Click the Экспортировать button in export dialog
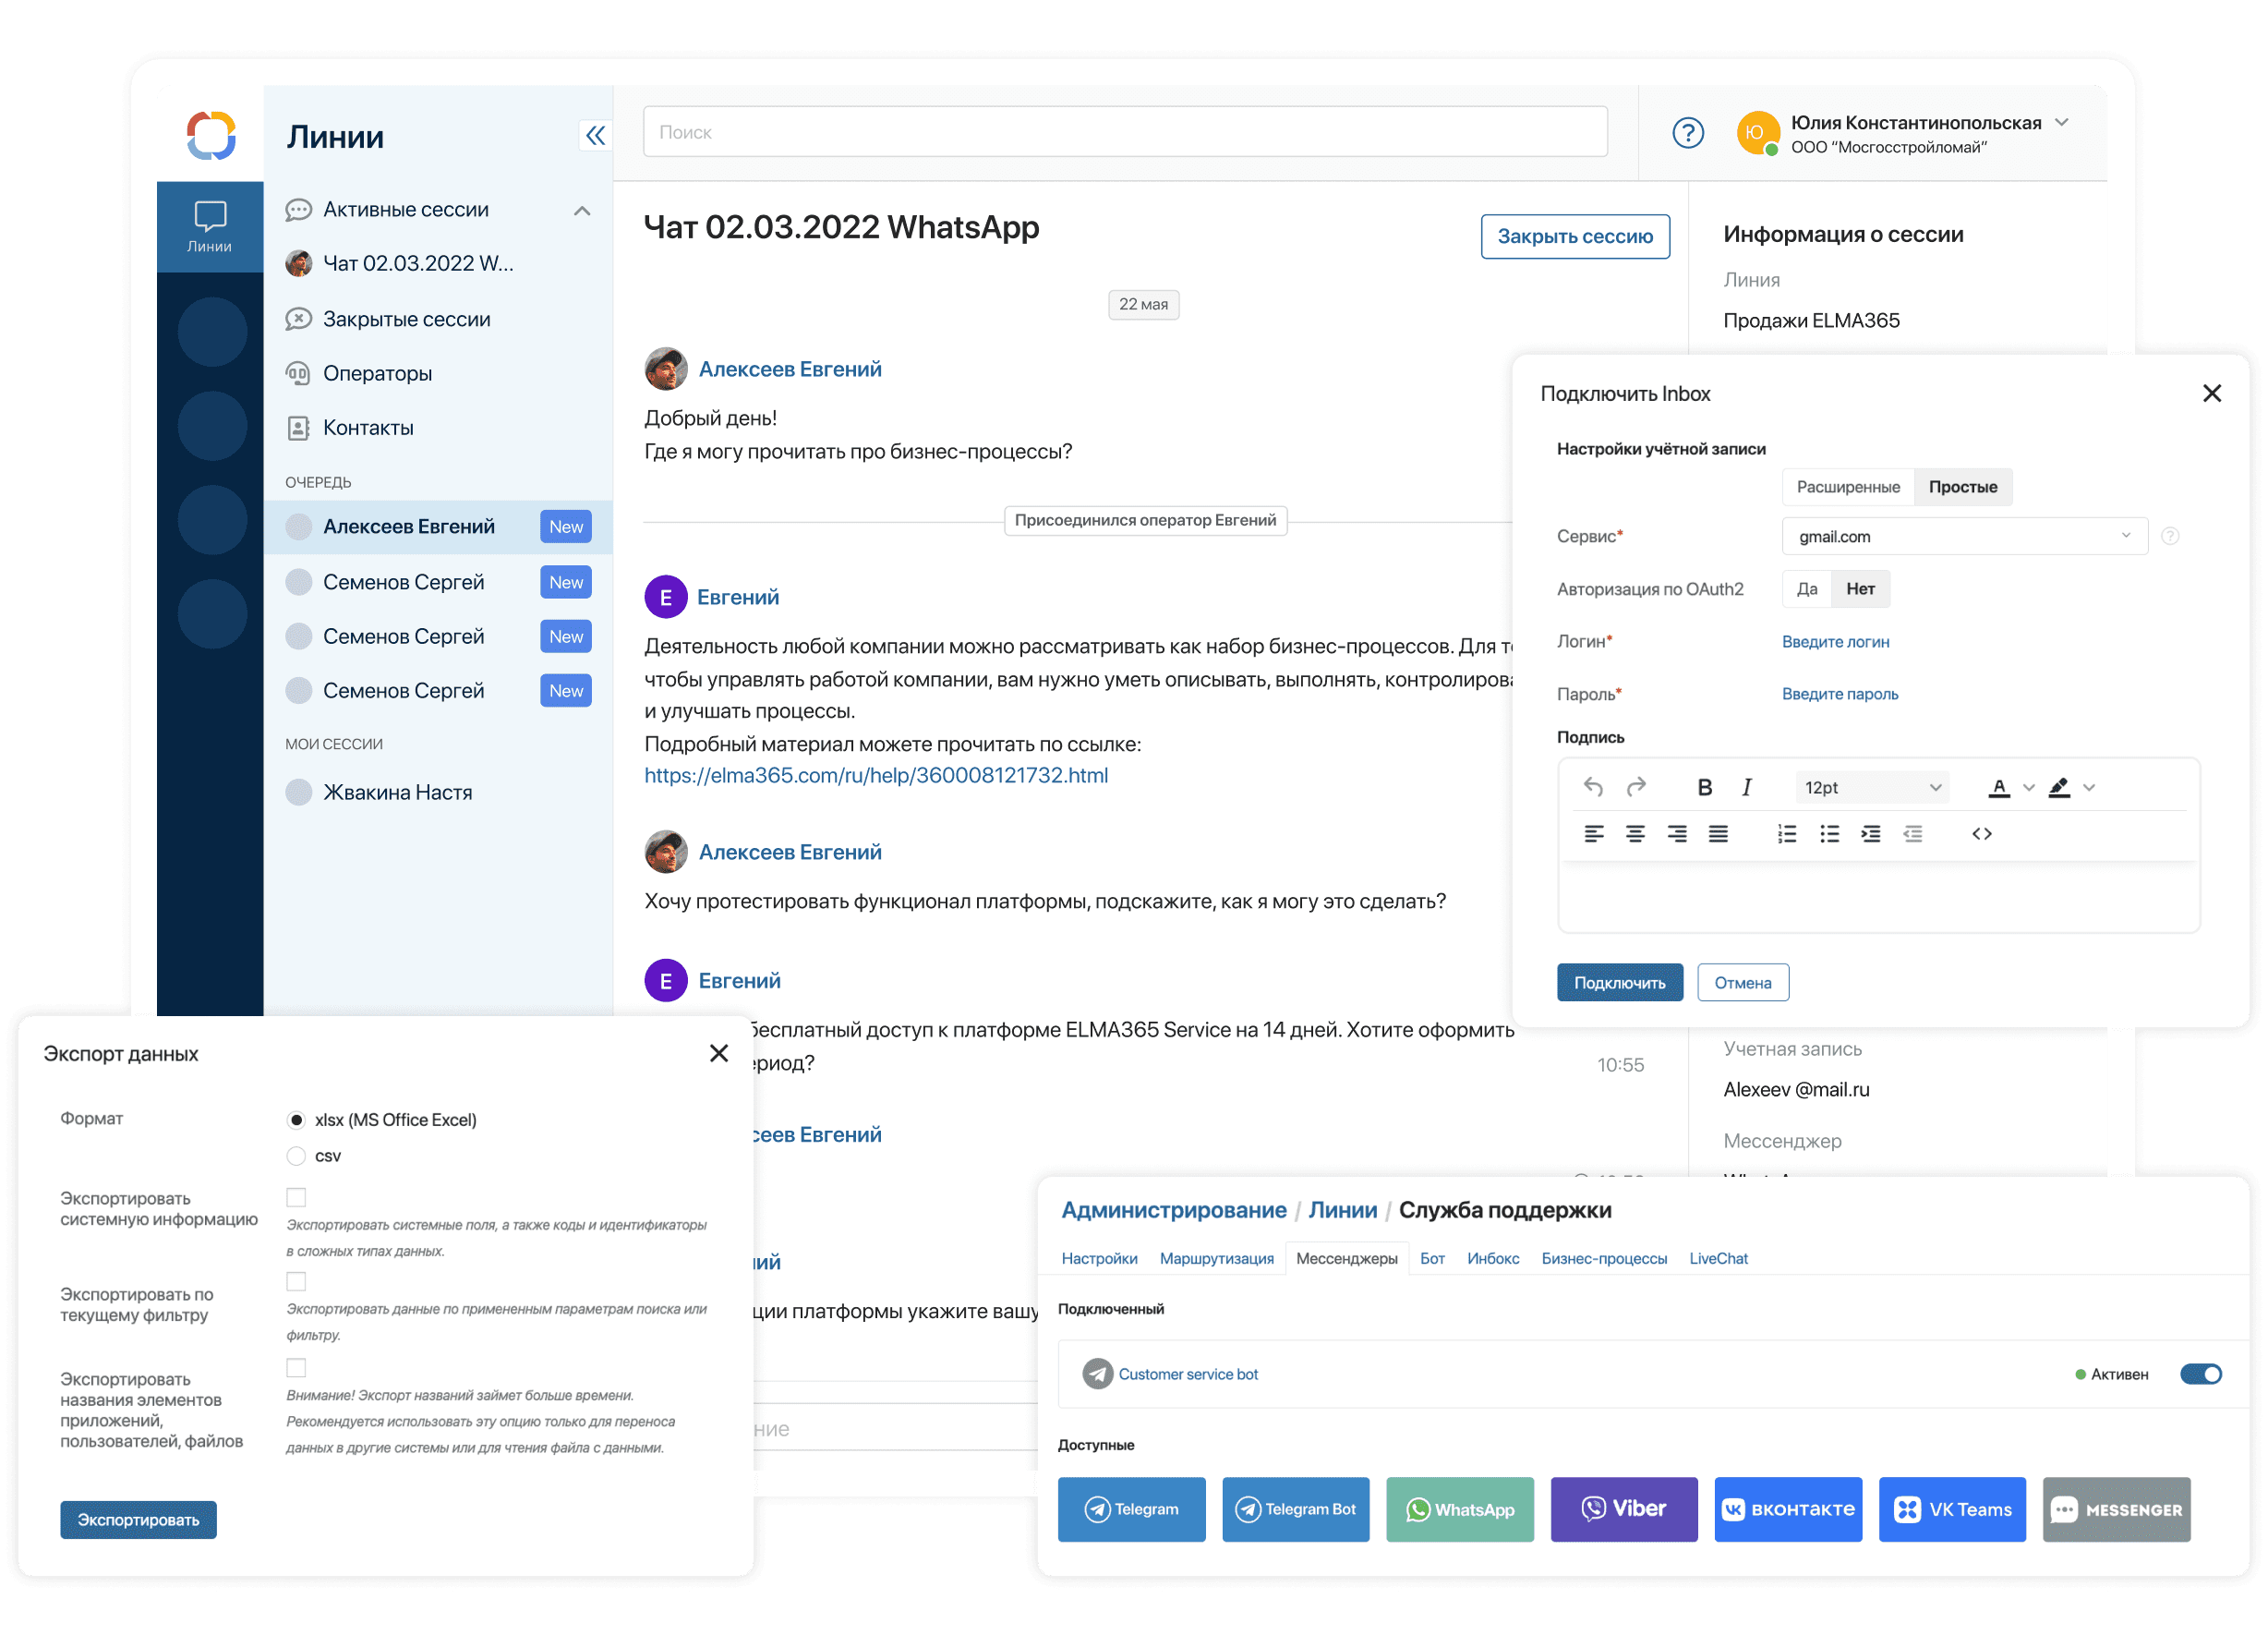2268x1635 pixels. (x=139, y=1519)
